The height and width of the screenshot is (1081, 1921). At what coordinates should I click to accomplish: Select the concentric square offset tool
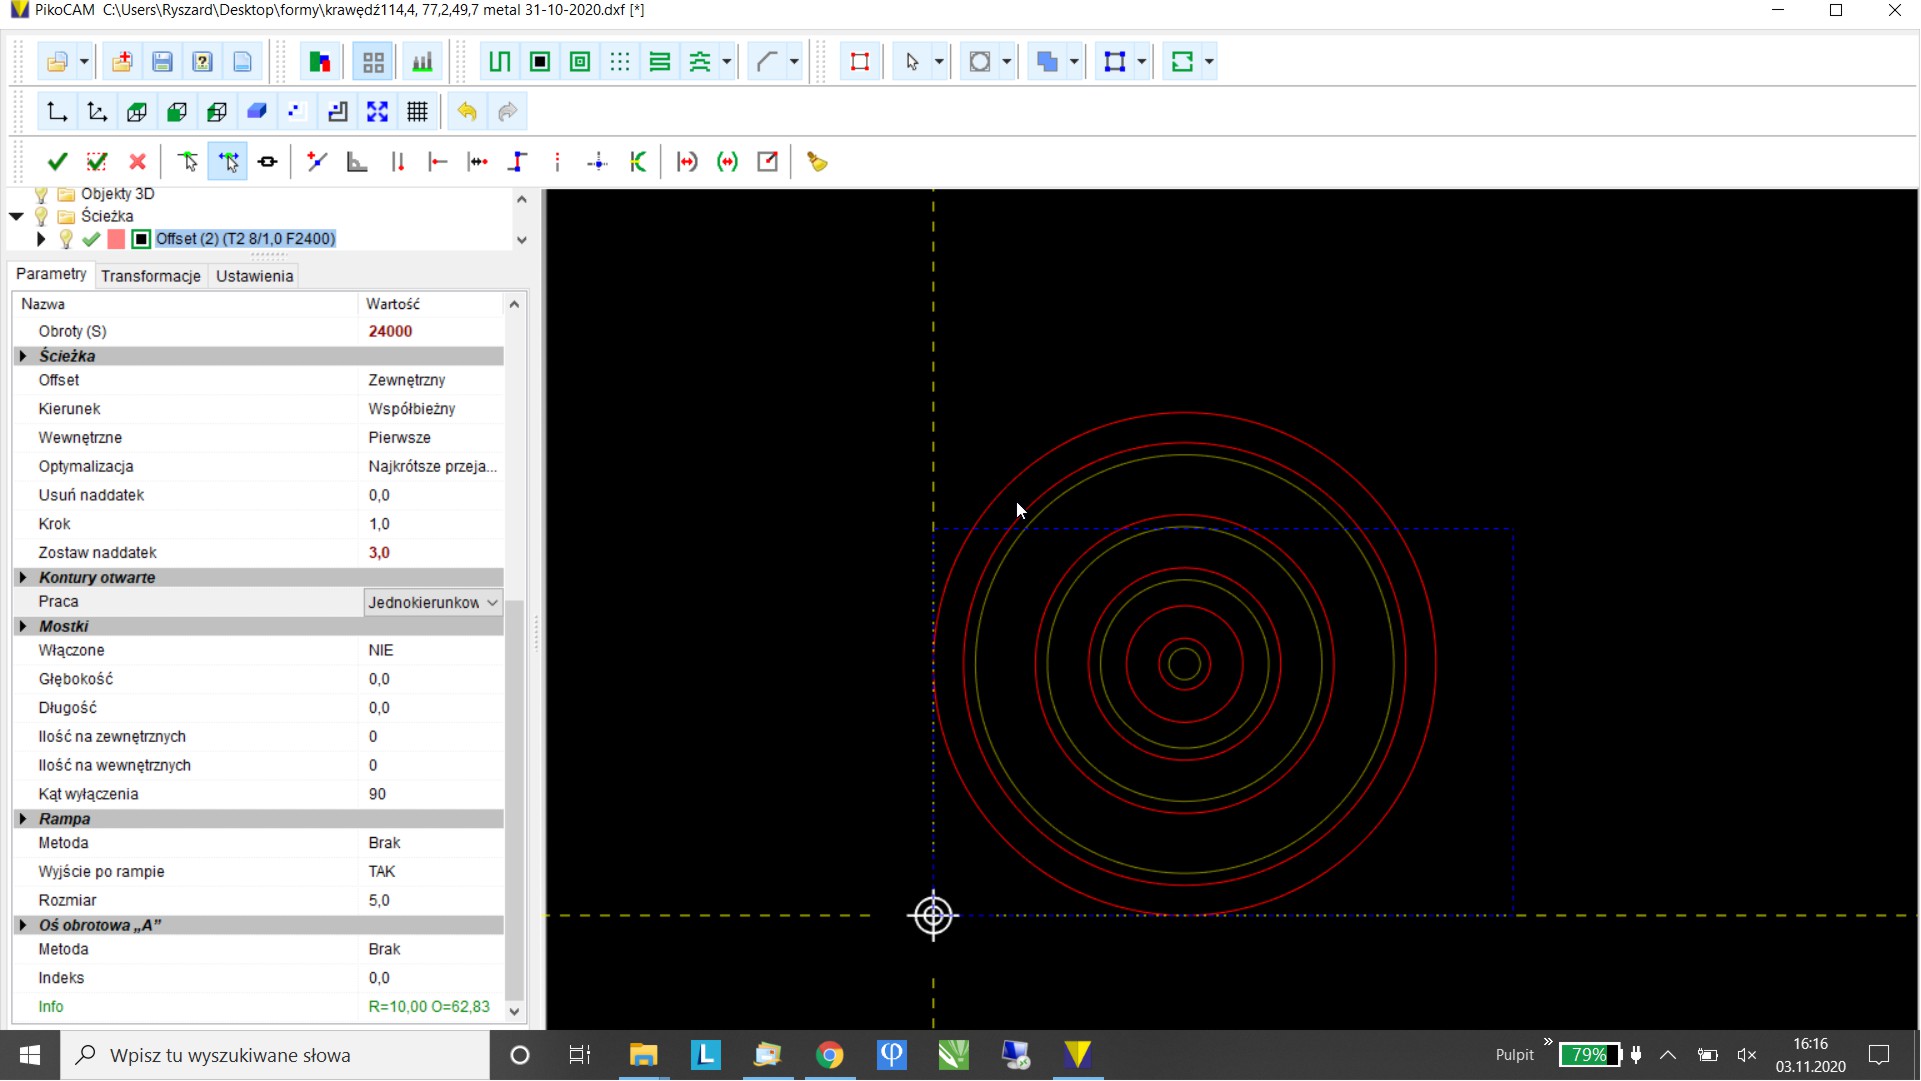tap(580, 62)
